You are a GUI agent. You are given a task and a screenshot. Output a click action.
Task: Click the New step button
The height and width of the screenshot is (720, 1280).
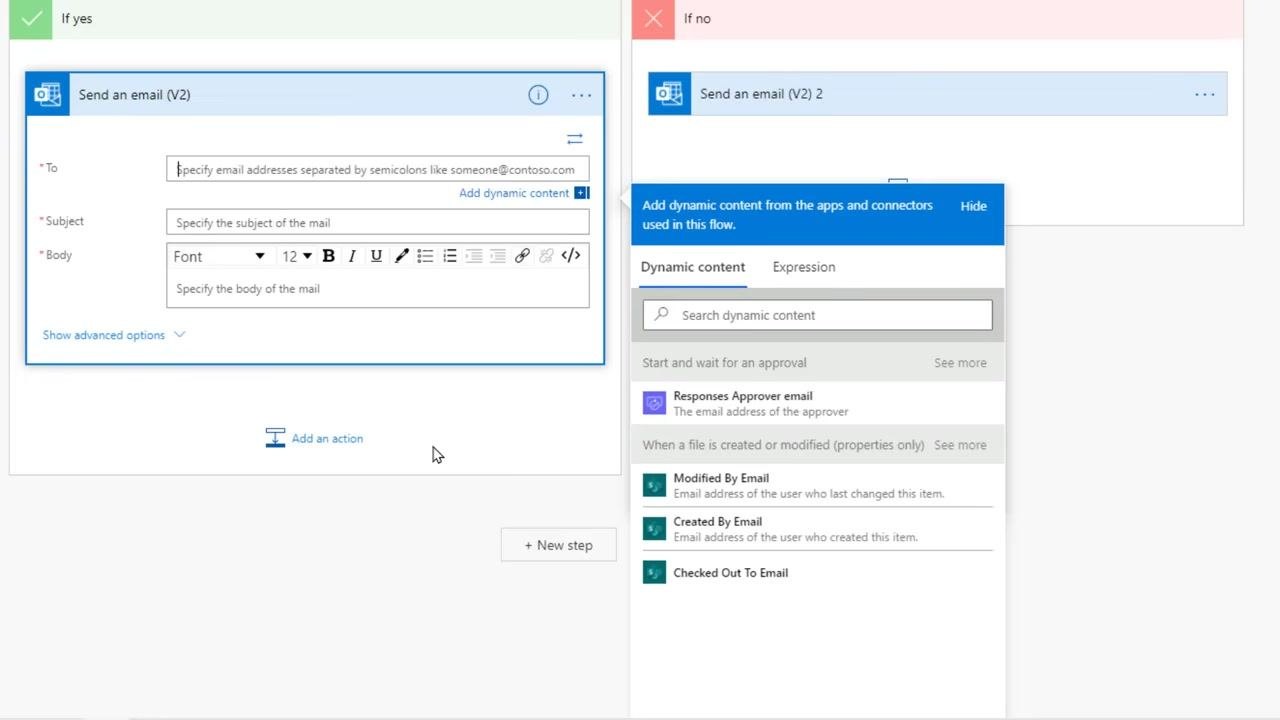tap(559, 545)
